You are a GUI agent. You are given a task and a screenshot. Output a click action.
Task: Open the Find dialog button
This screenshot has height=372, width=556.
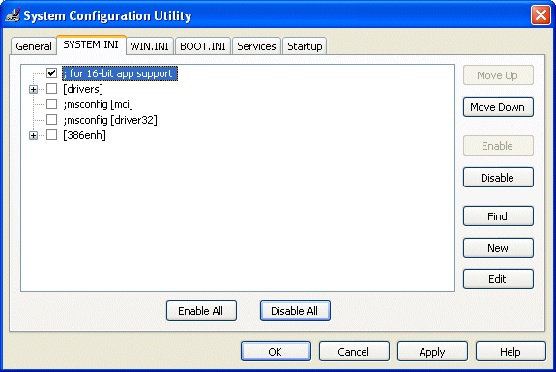498,216
